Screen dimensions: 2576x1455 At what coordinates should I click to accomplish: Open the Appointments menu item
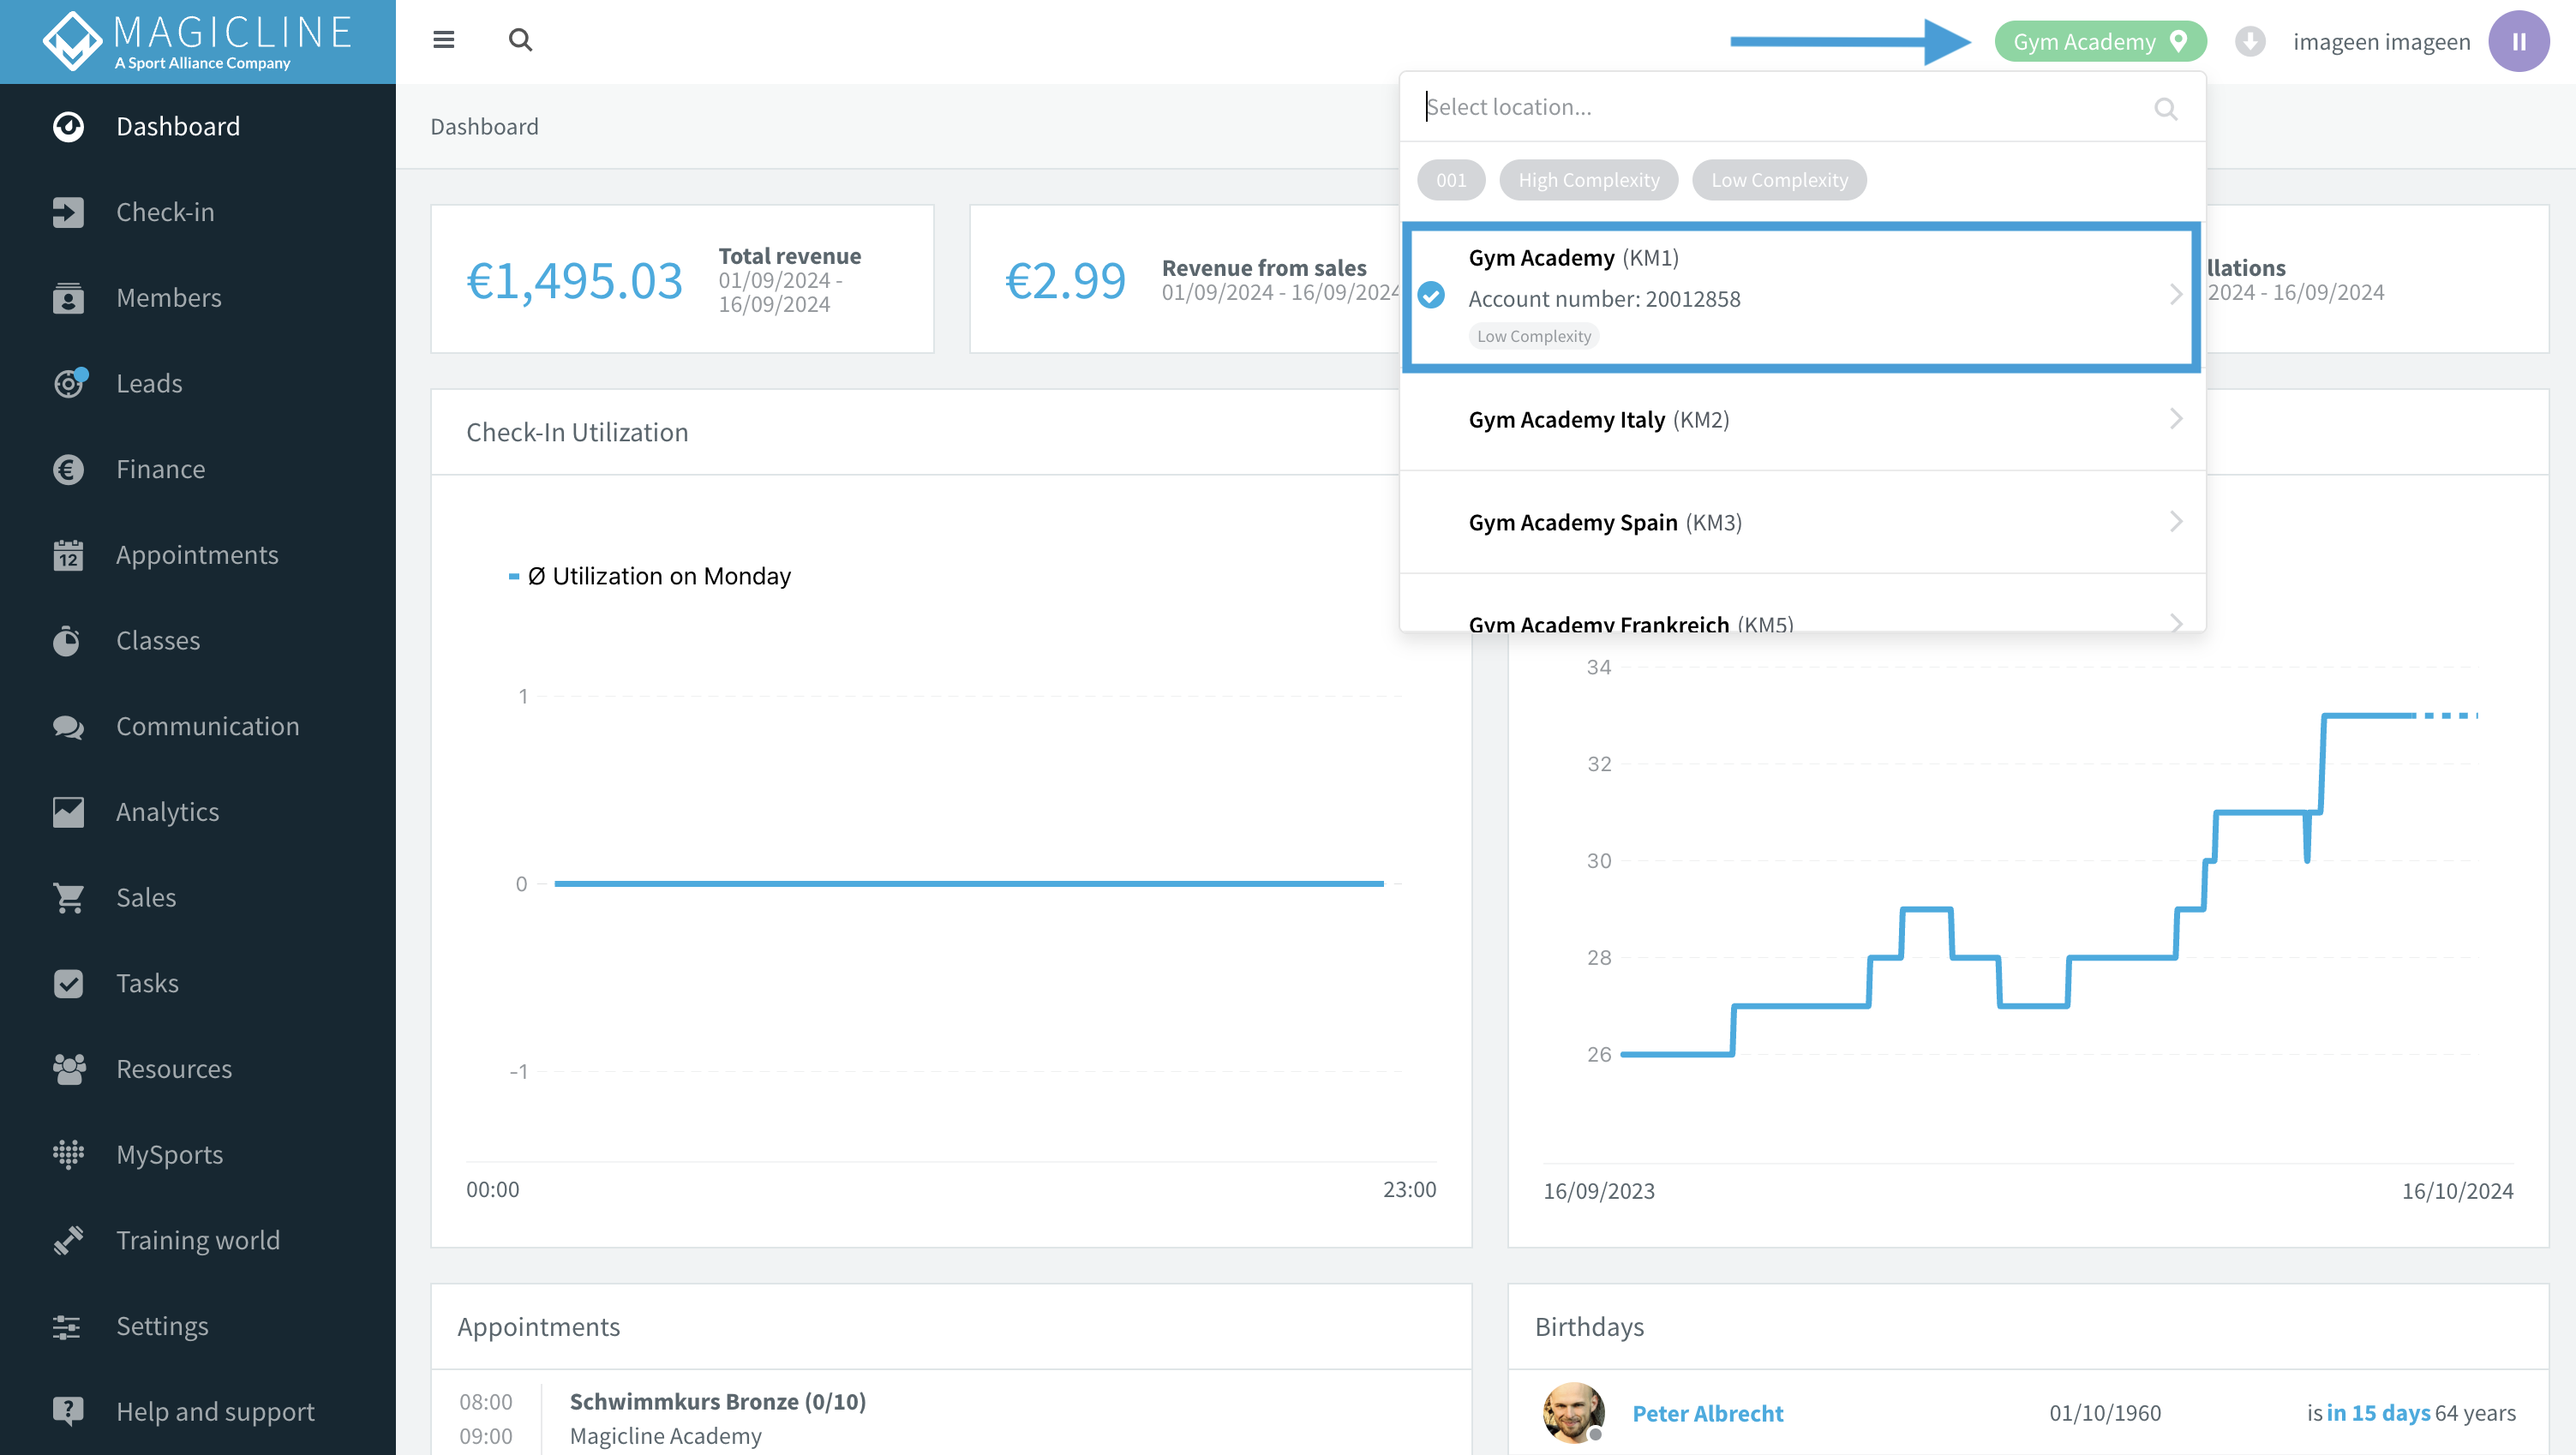(x=198, y=555)
